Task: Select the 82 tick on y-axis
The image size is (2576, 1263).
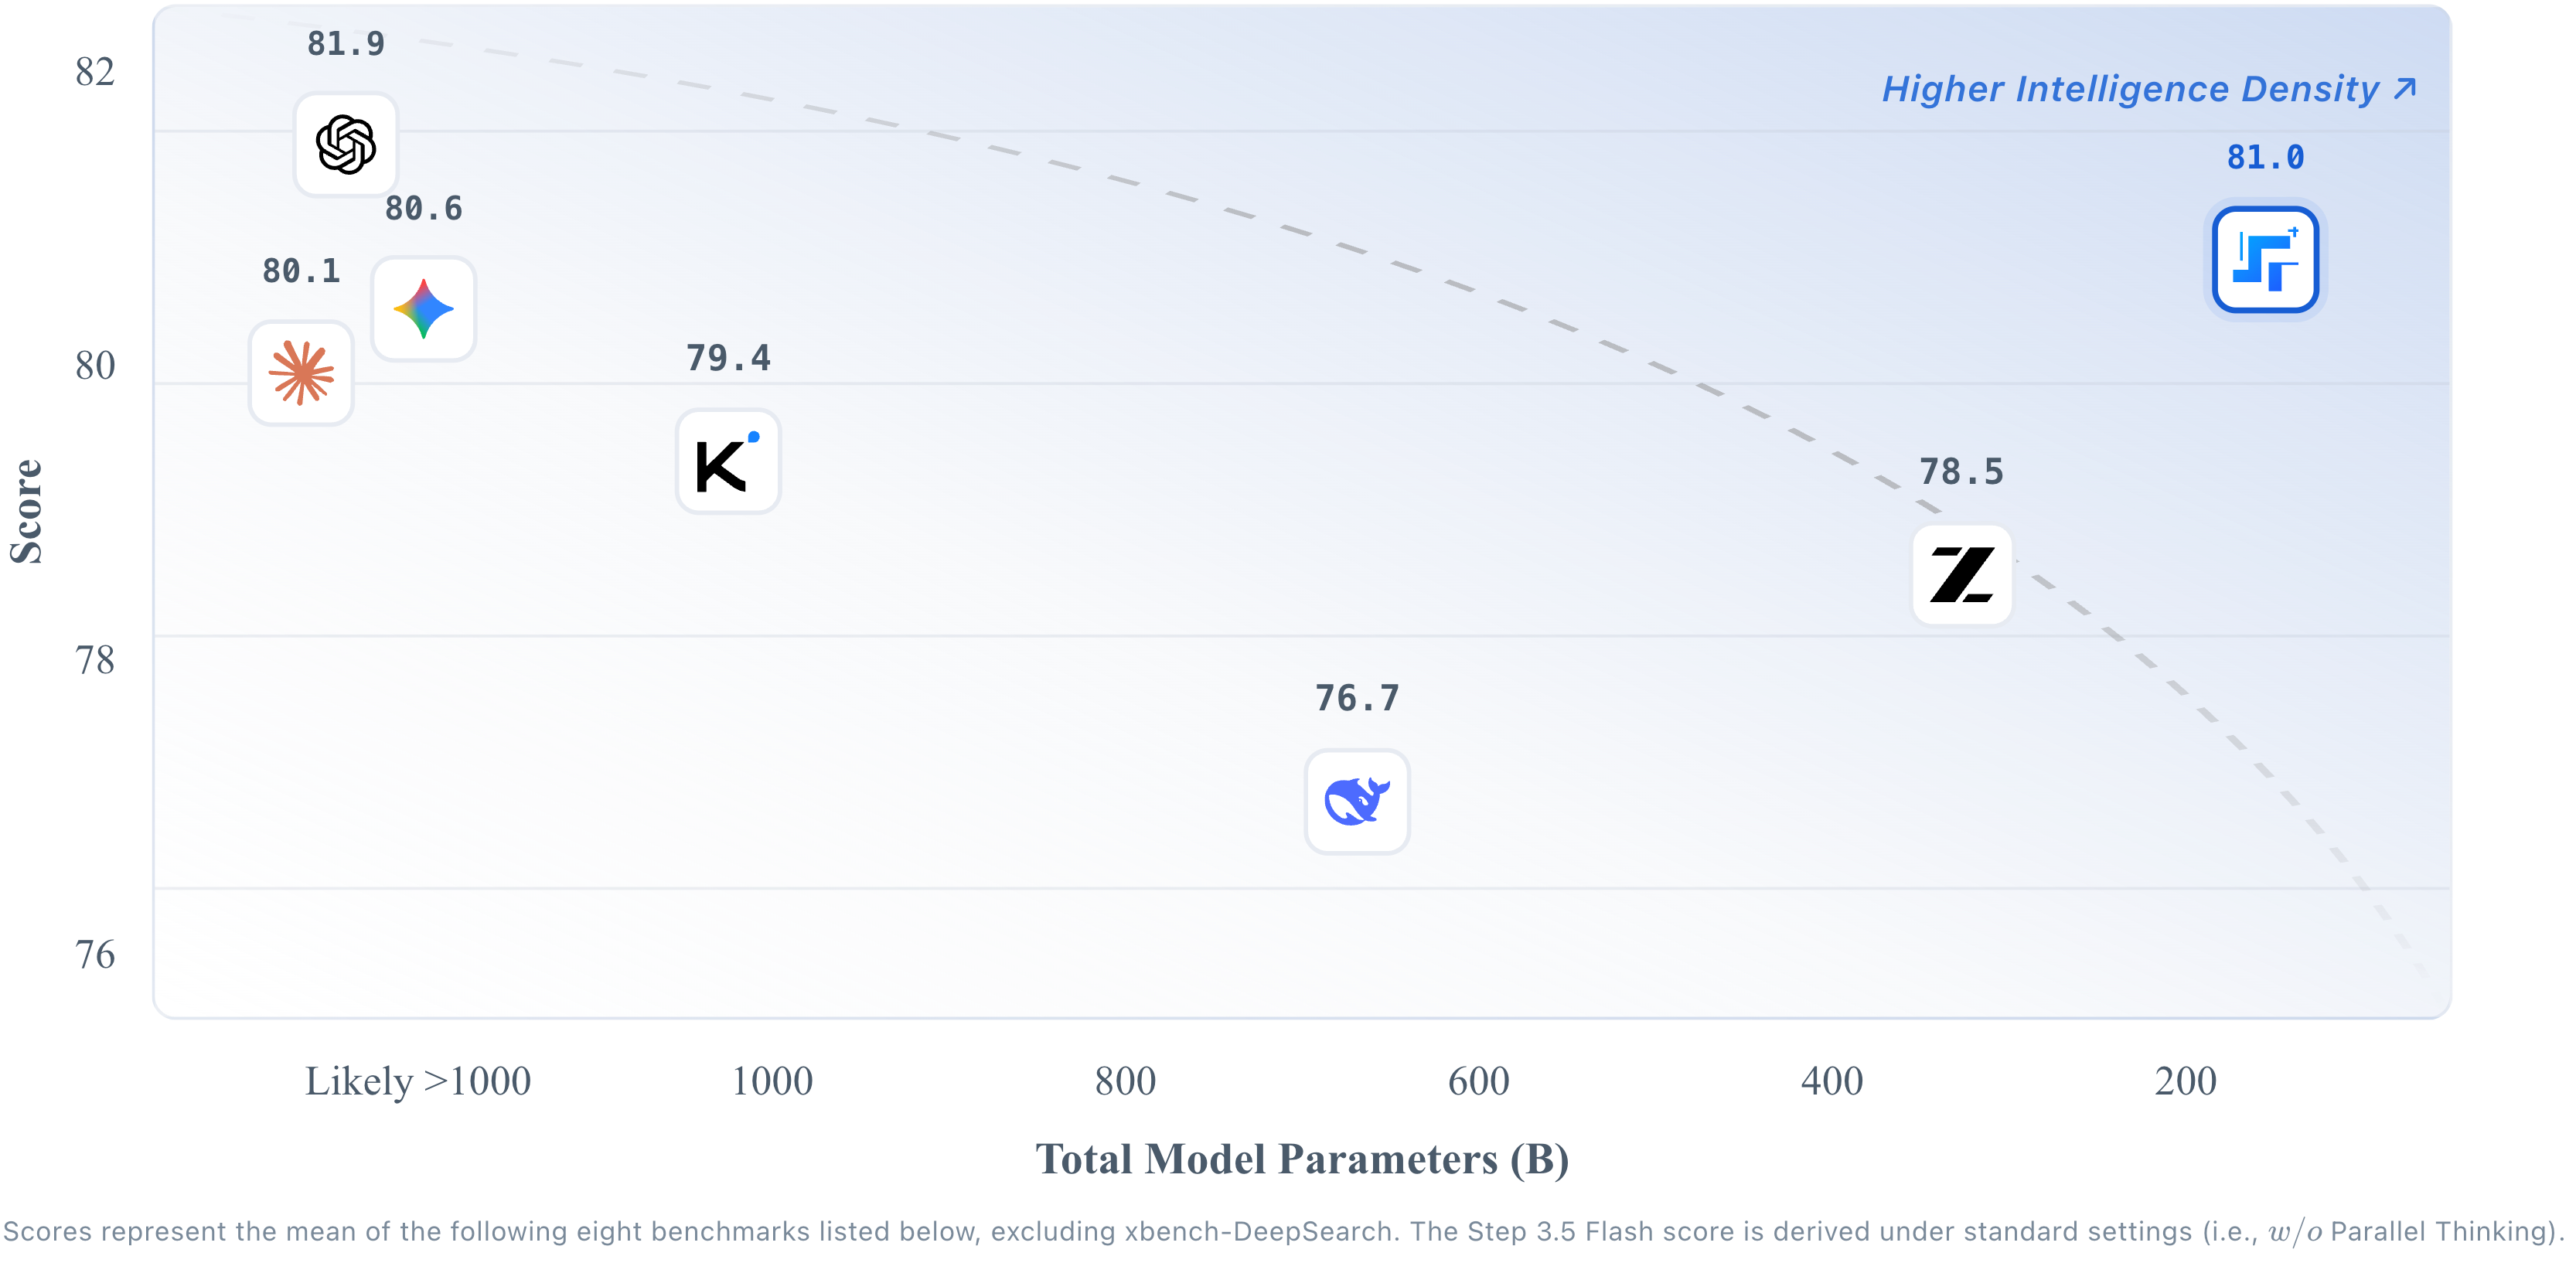Action: pos(95,72)
